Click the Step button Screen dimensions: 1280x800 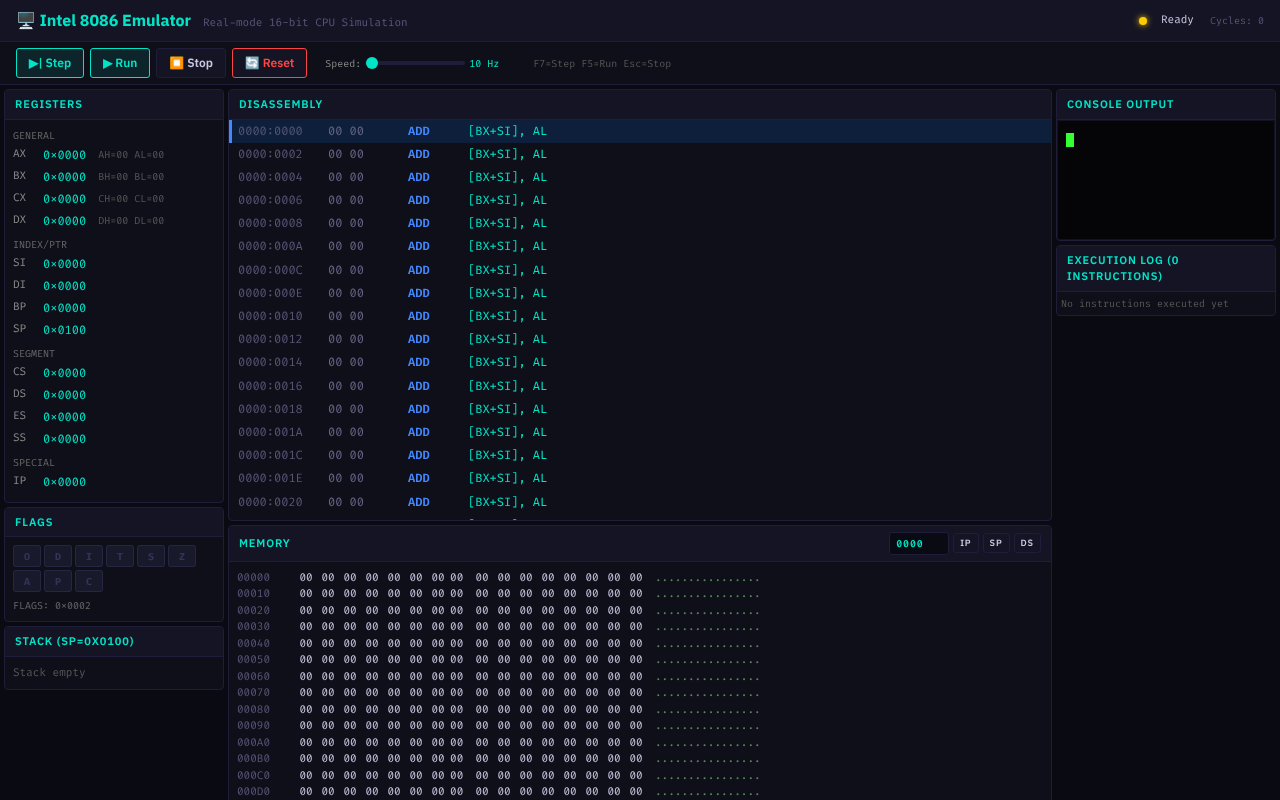click(50, 63)
